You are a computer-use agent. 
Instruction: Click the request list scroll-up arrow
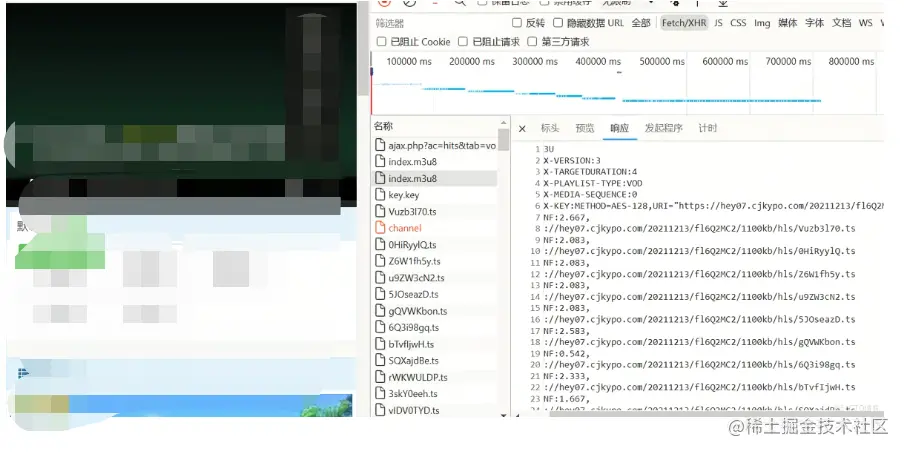503,123
